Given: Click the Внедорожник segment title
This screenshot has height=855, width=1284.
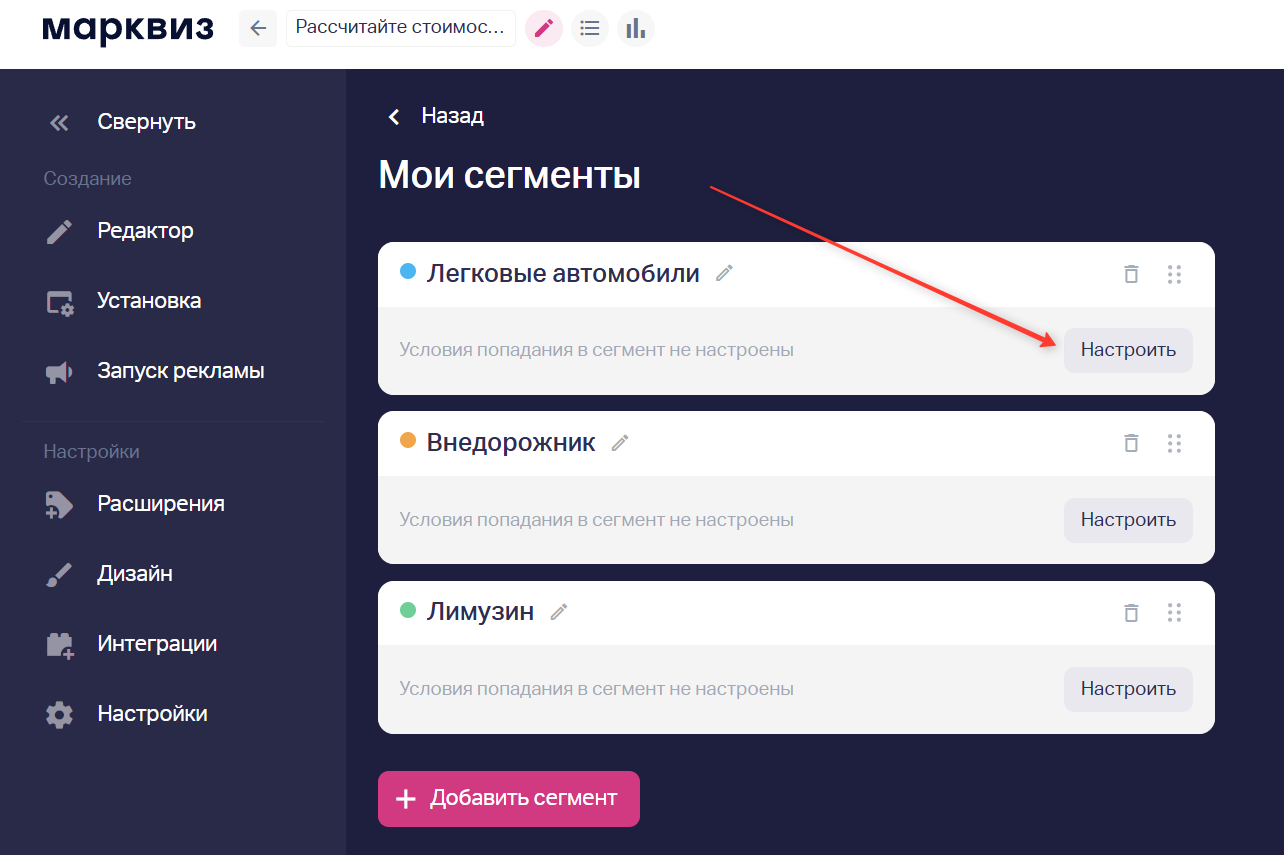Looking at the screenshot, I should [511, 442].
